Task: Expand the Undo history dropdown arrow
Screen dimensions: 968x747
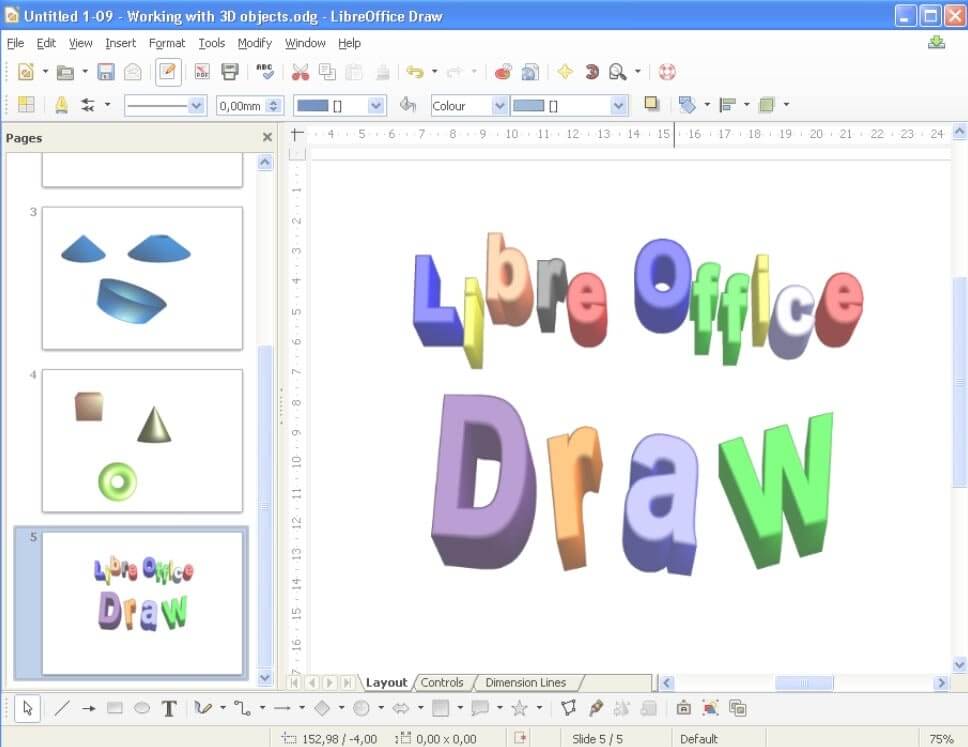Action: point(434,72)
